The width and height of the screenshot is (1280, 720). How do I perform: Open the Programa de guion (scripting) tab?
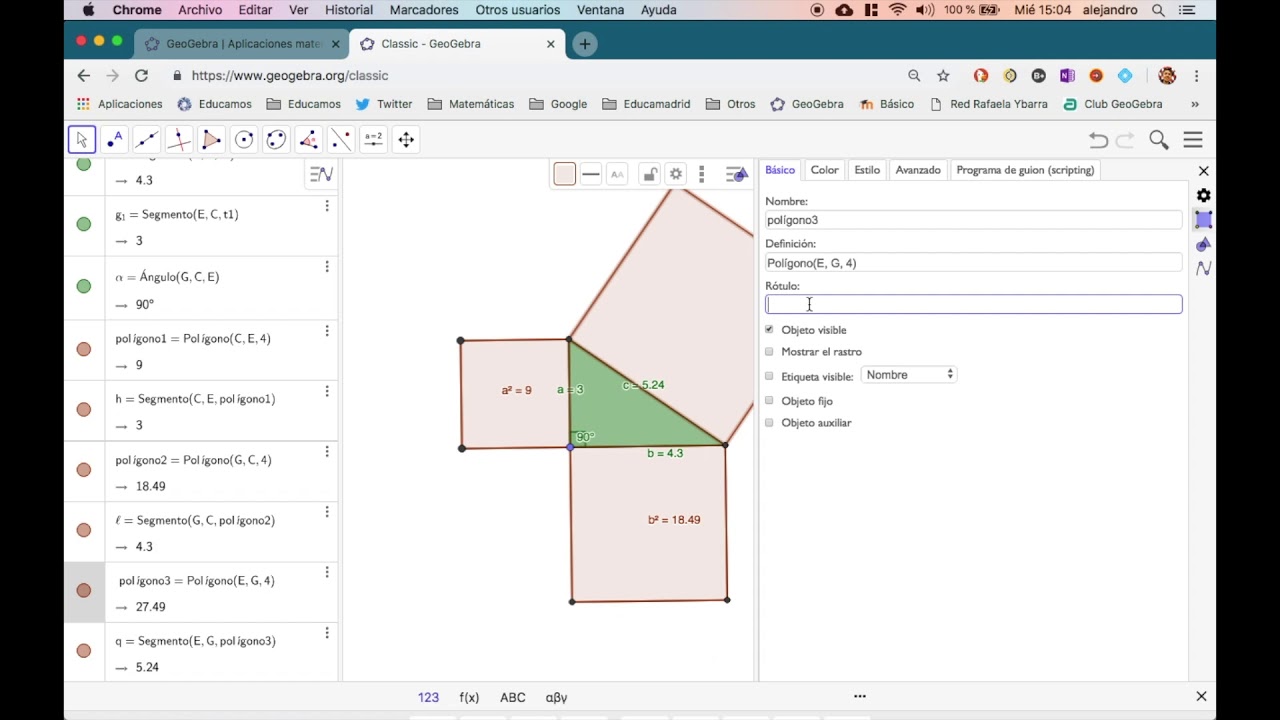[x=1025, y=170]
